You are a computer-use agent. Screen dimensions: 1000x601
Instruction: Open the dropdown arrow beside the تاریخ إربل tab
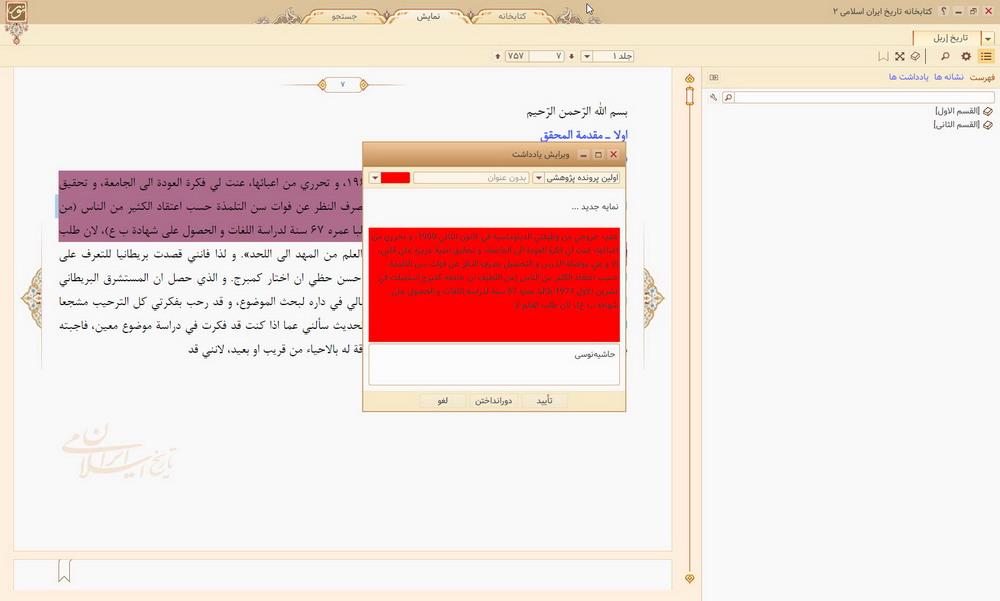(x=988, y=39)
